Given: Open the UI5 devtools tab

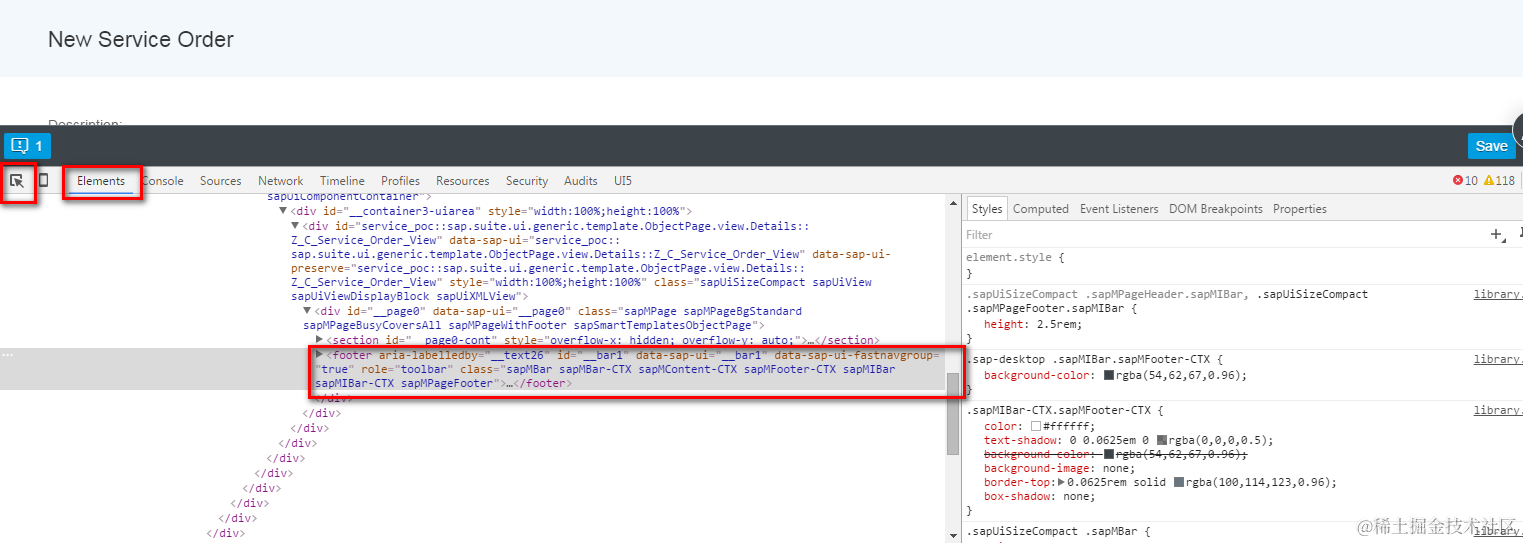Looking at the screenshot, I should tap(622, 181).
